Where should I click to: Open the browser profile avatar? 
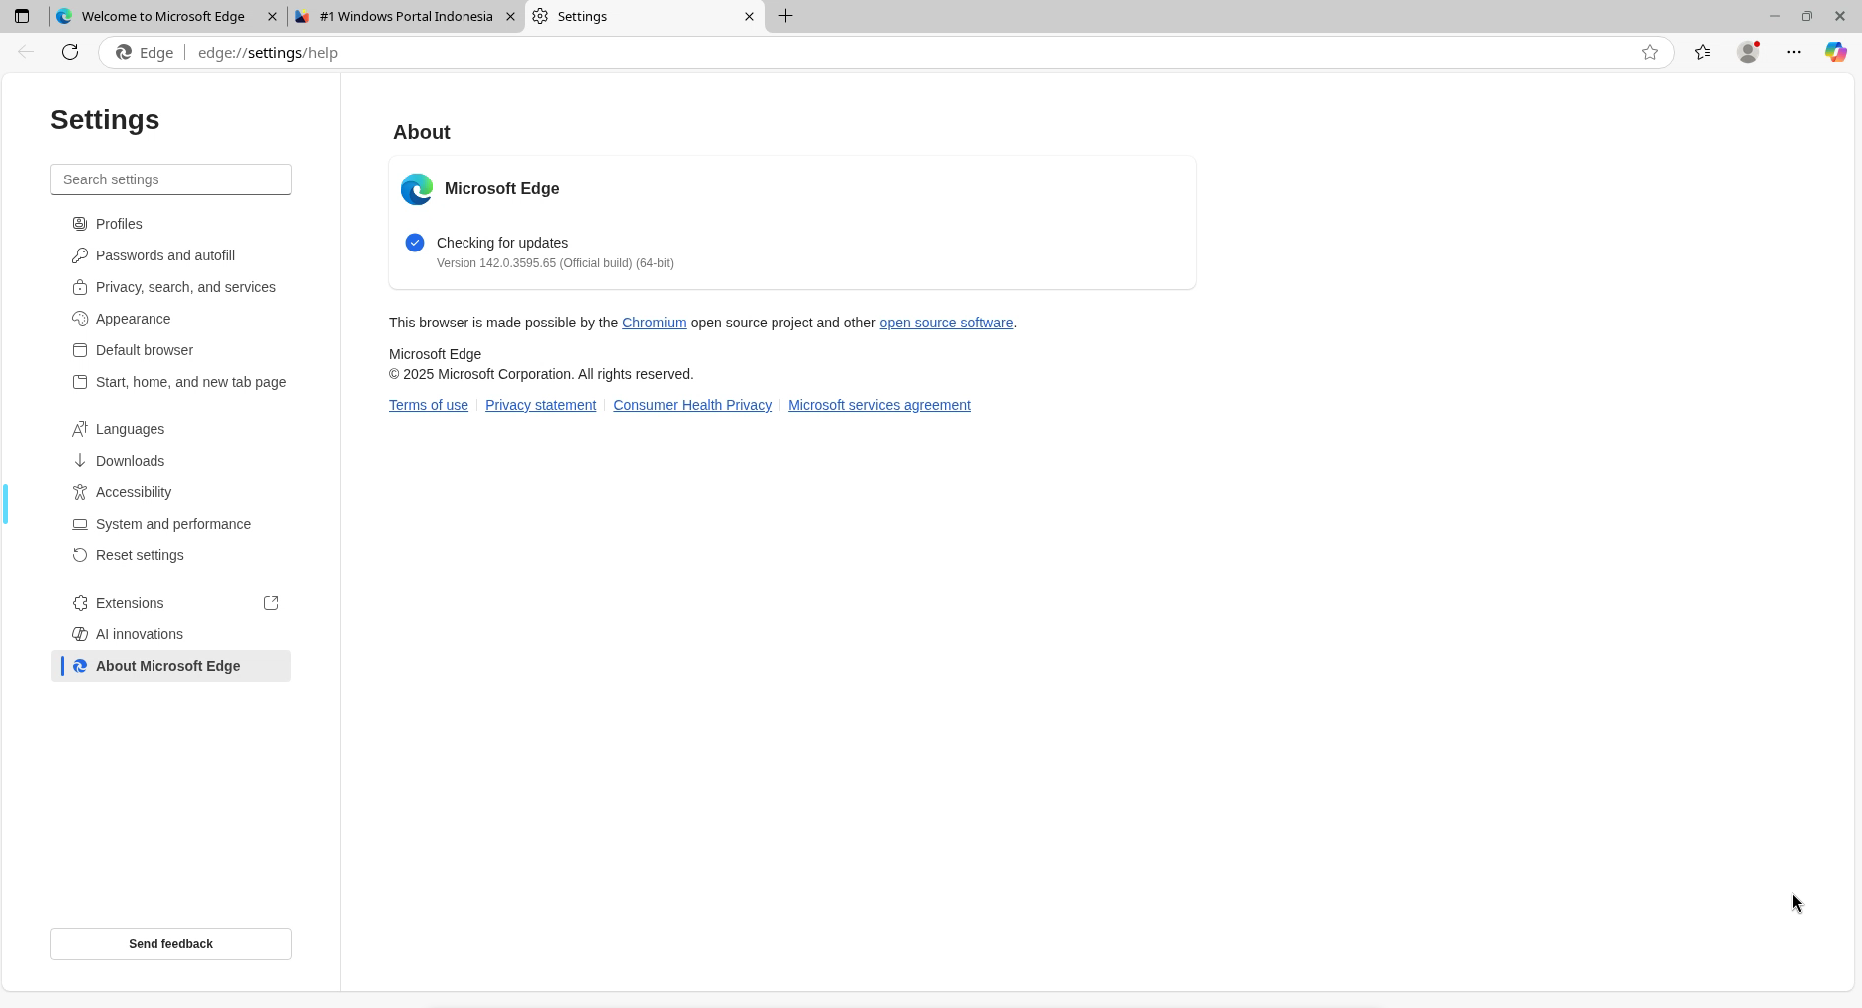(x=1749, y=52)
